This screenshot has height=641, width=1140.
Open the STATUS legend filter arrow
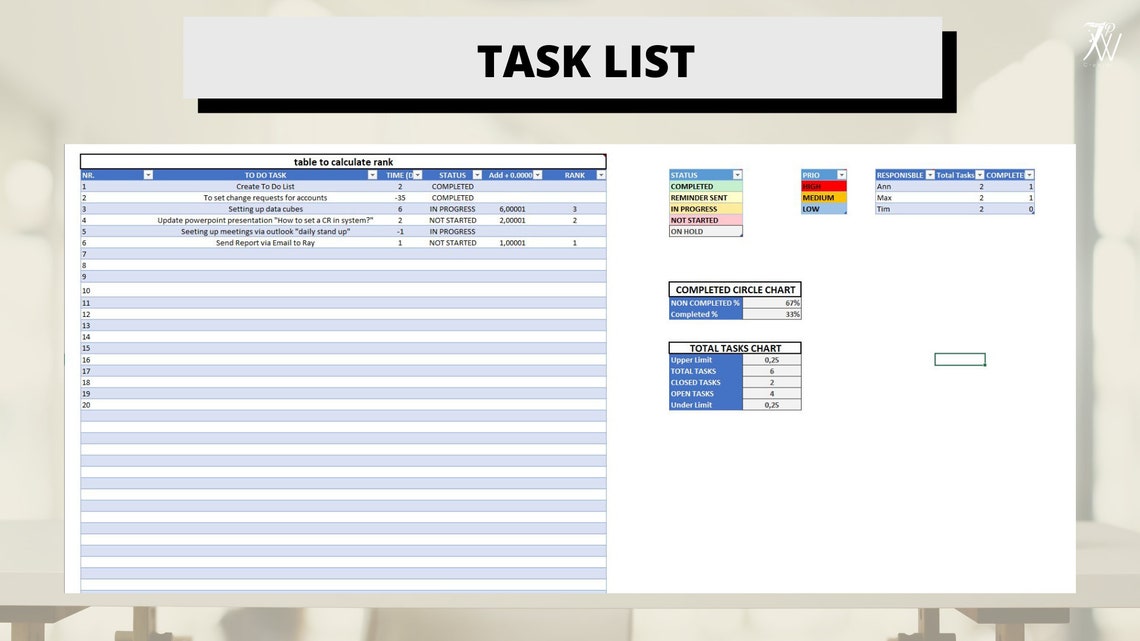click(x=737, y=175)
